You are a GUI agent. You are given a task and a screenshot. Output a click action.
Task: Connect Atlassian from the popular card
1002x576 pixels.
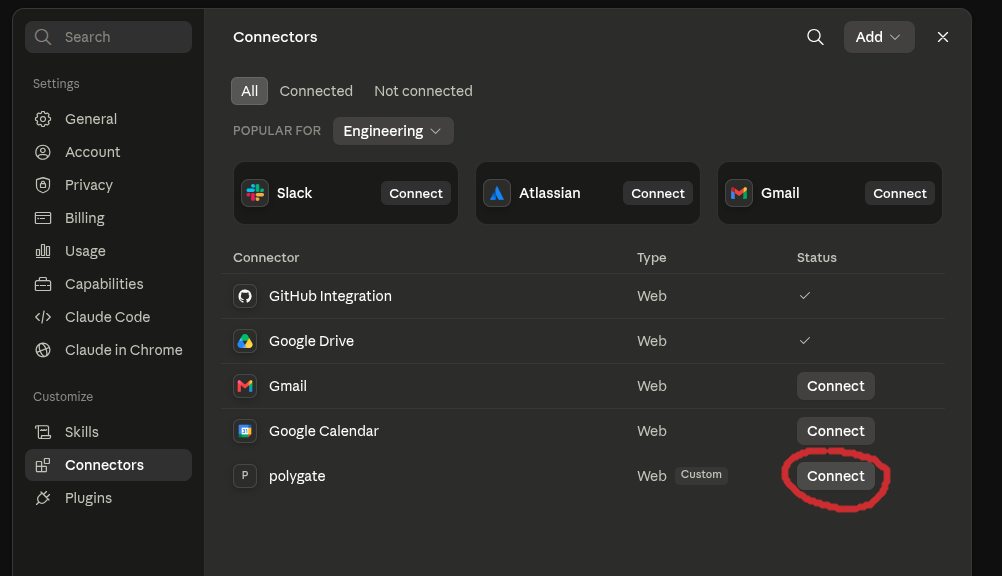(658, 193)
